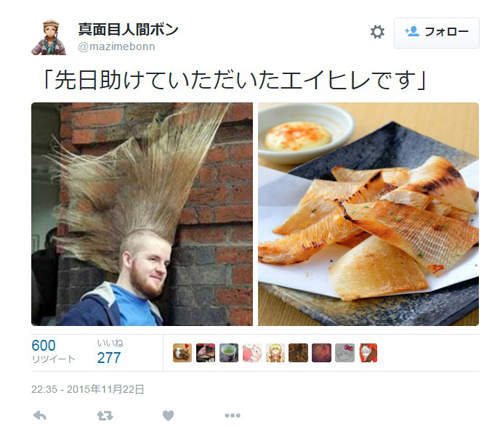View the 277 likes list
Screen dimensions: 500x432
(x=110, y=351)
